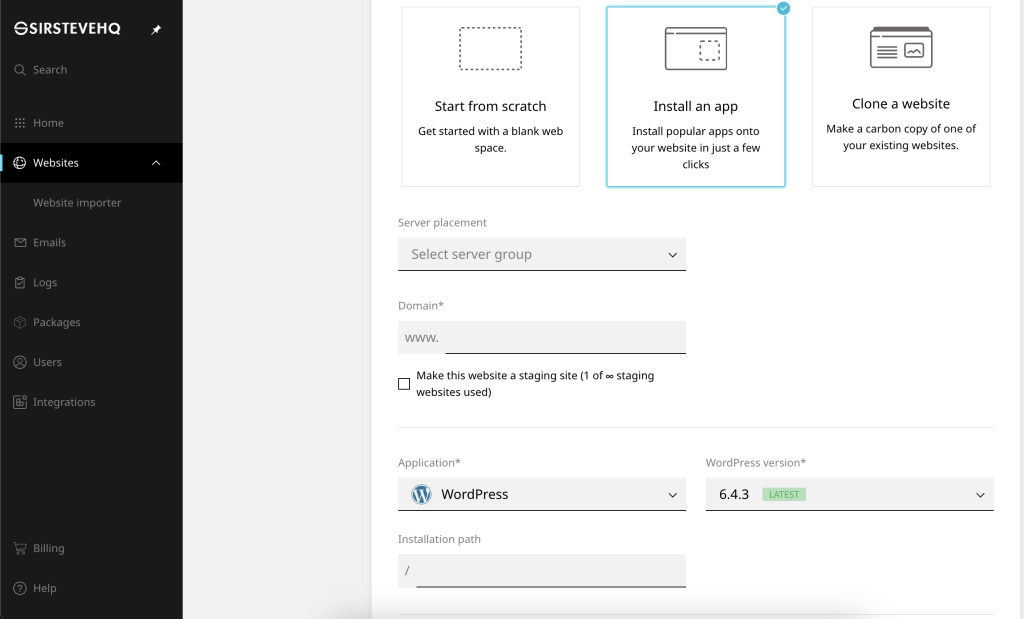Click the Installation path field
Image resolution: width=1024 pixels, height=619 pixels.
(x=551, y=571)
